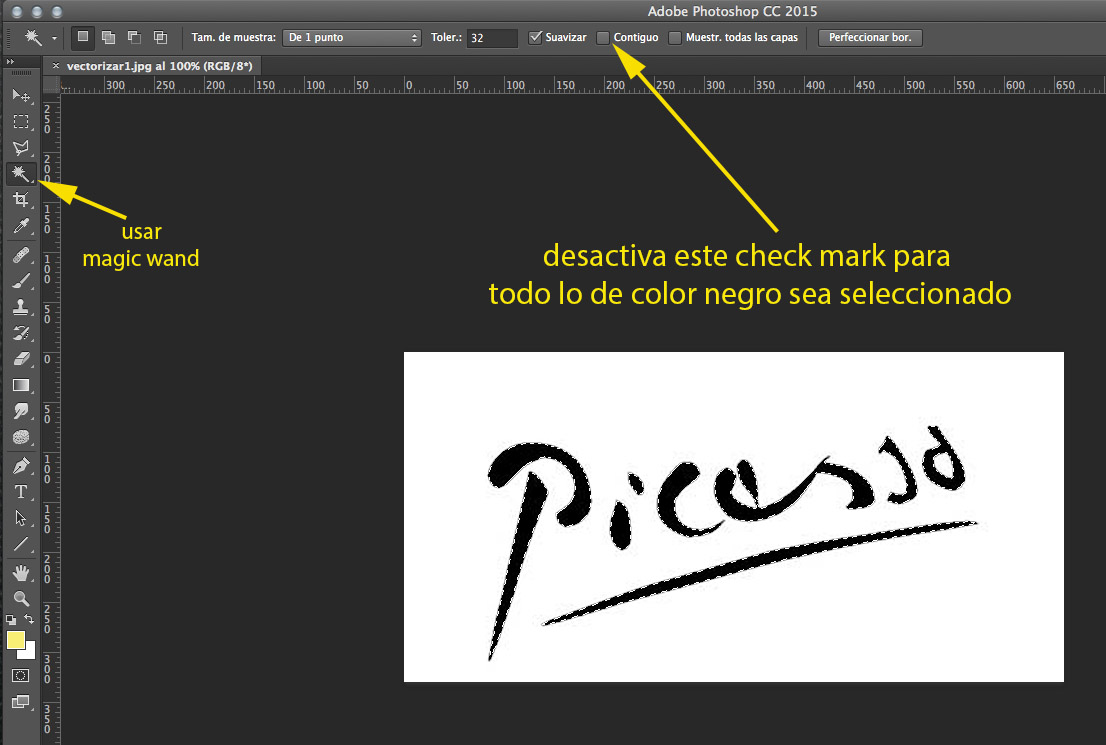The height and width of the screenshot is (745, 1106).
Task: Toggle Muestr. todas las capas checkbox
Action: [x=675, y=37]
